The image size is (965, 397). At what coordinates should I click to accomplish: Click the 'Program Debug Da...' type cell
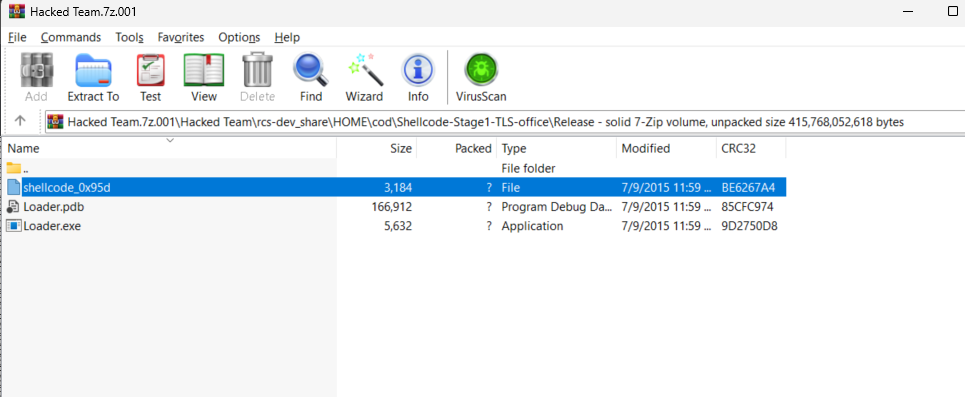click(557, 207)
